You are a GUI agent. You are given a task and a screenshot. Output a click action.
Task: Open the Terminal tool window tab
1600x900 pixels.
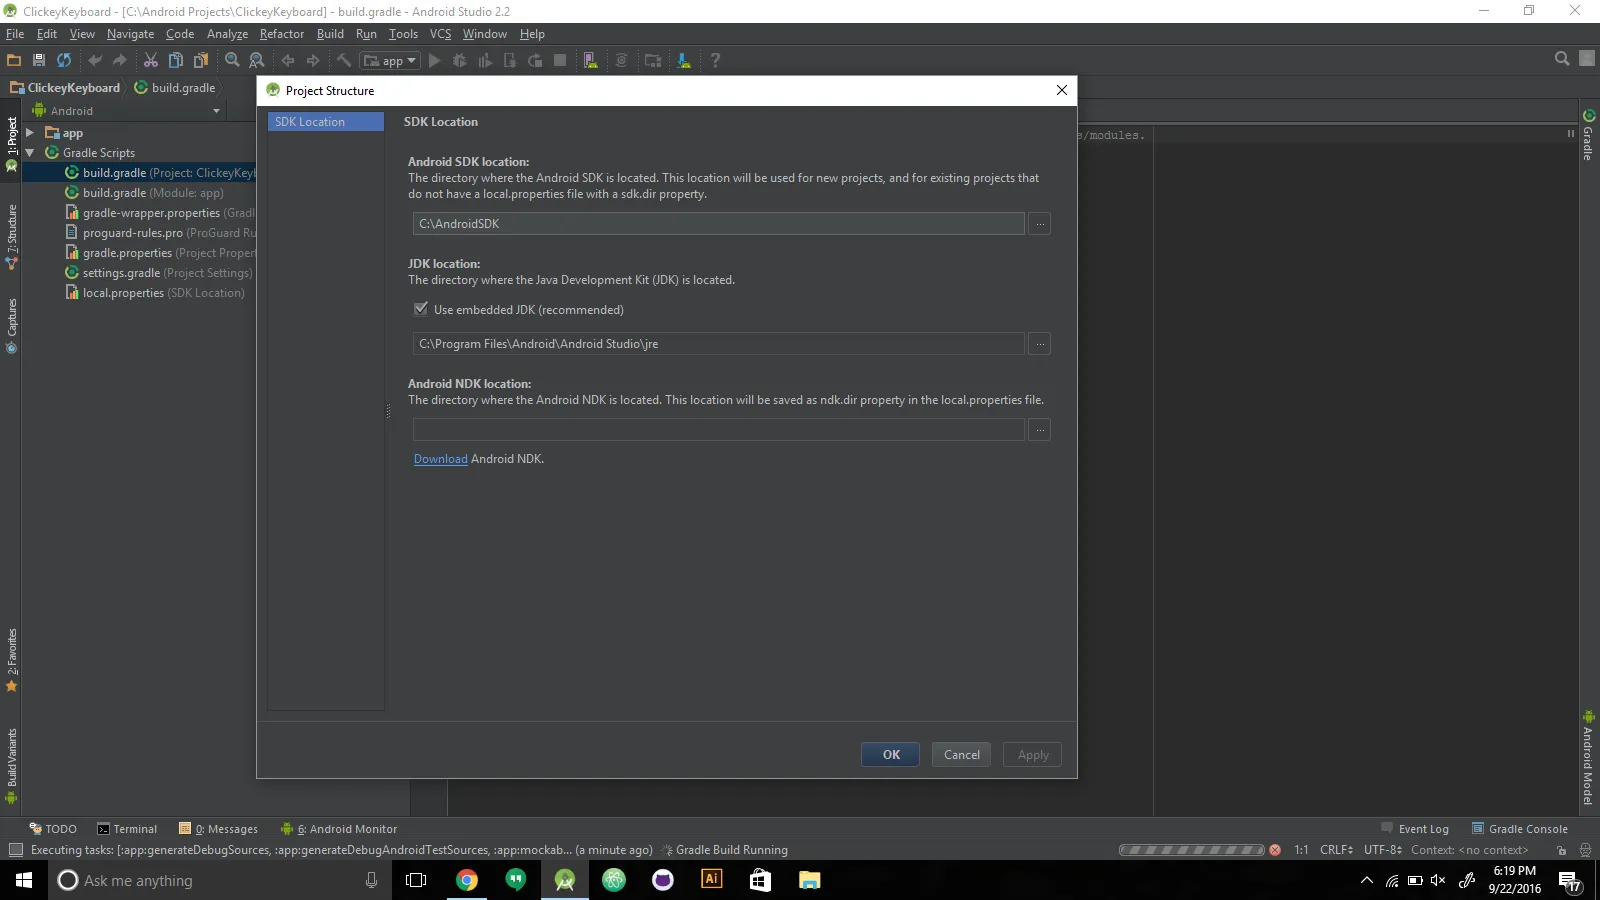tap(127, 829)
